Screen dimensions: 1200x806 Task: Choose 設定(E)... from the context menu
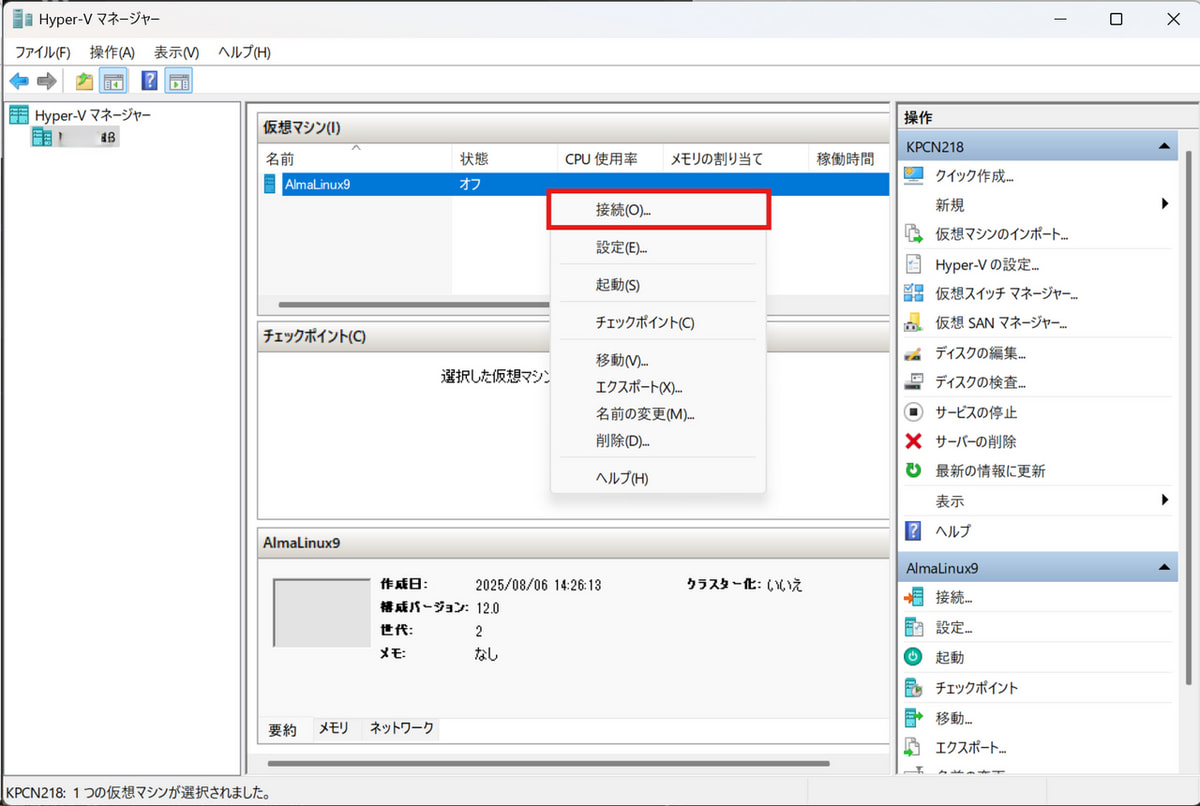621,248
